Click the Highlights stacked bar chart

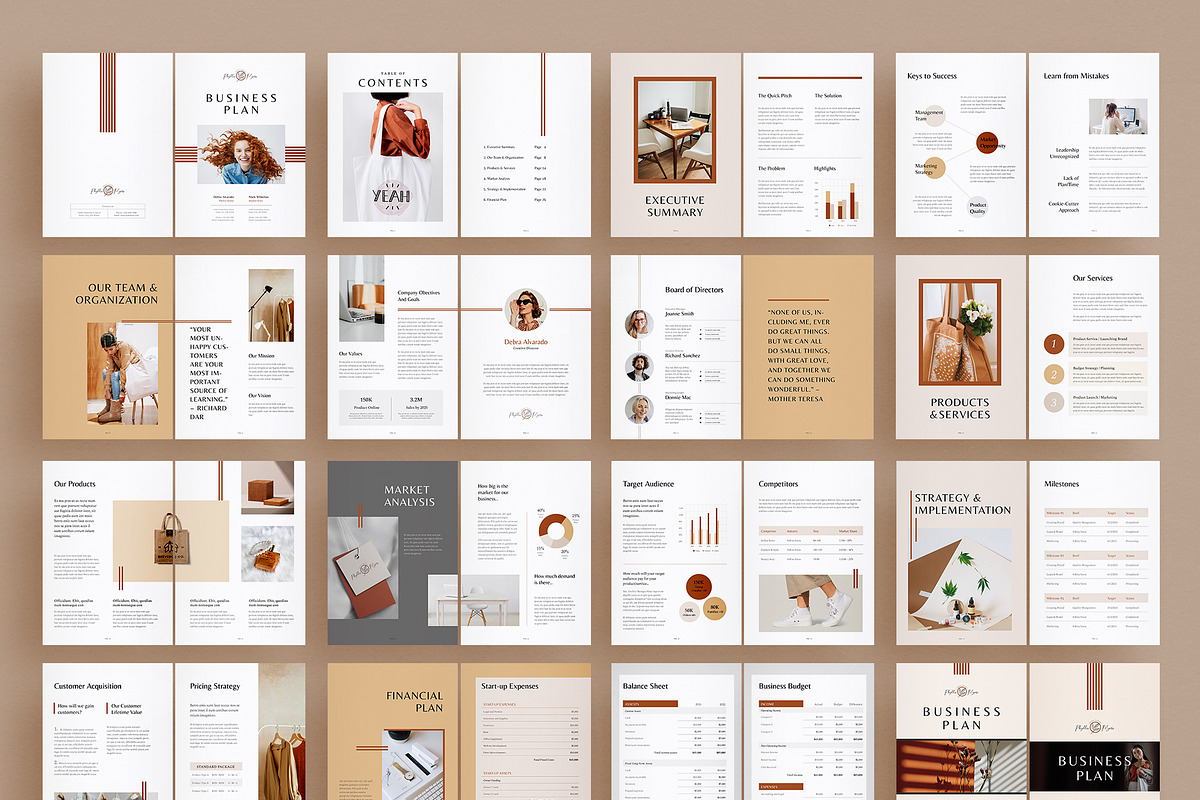[x=838, y=202]
